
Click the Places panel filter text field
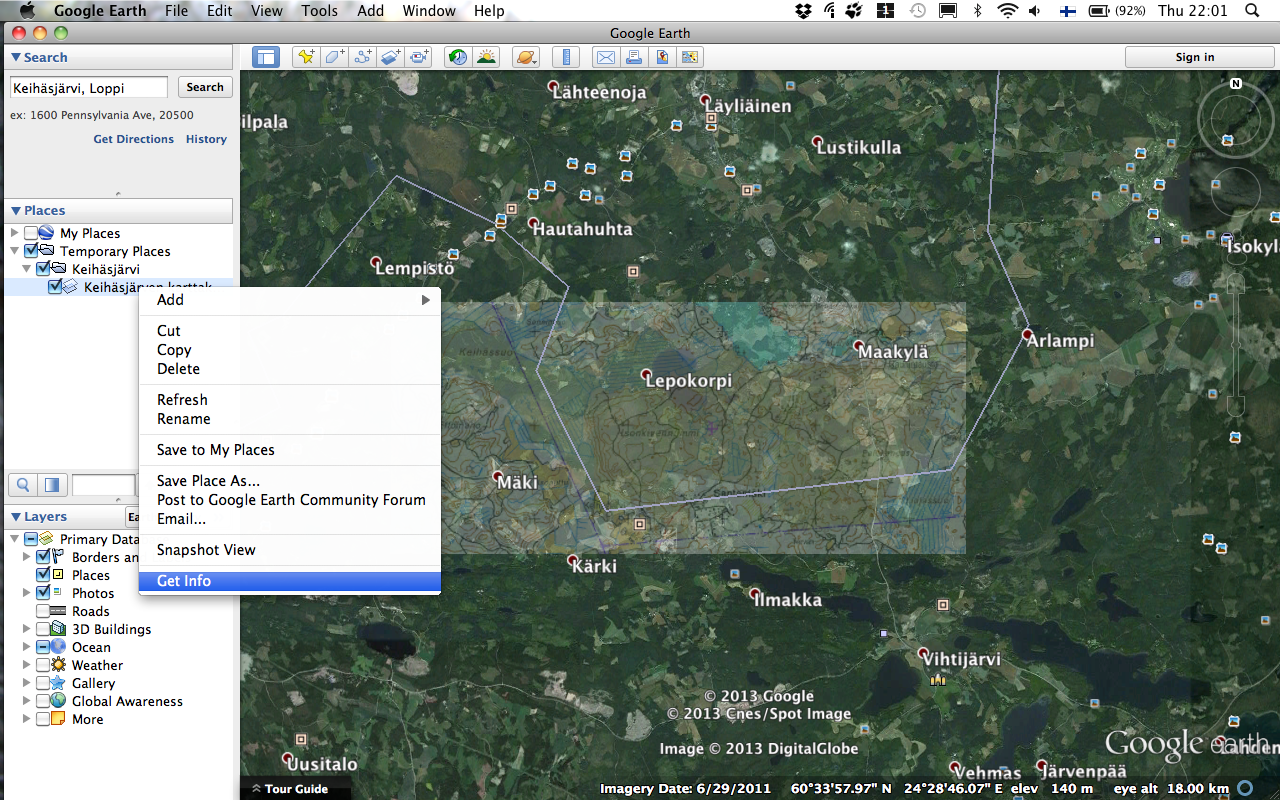[103, 485]
